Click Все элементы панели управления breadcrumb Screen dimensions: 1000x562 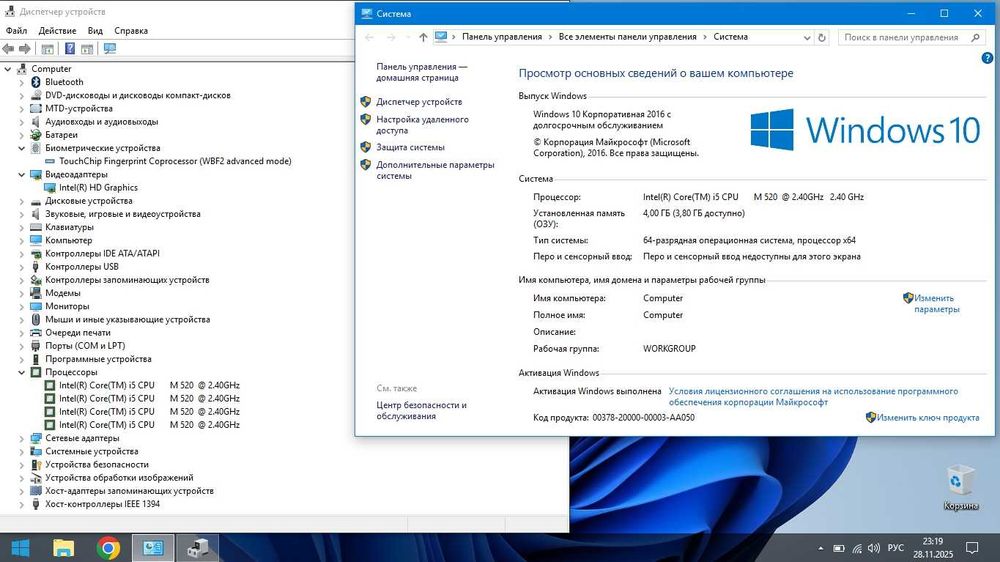[628, 37]
